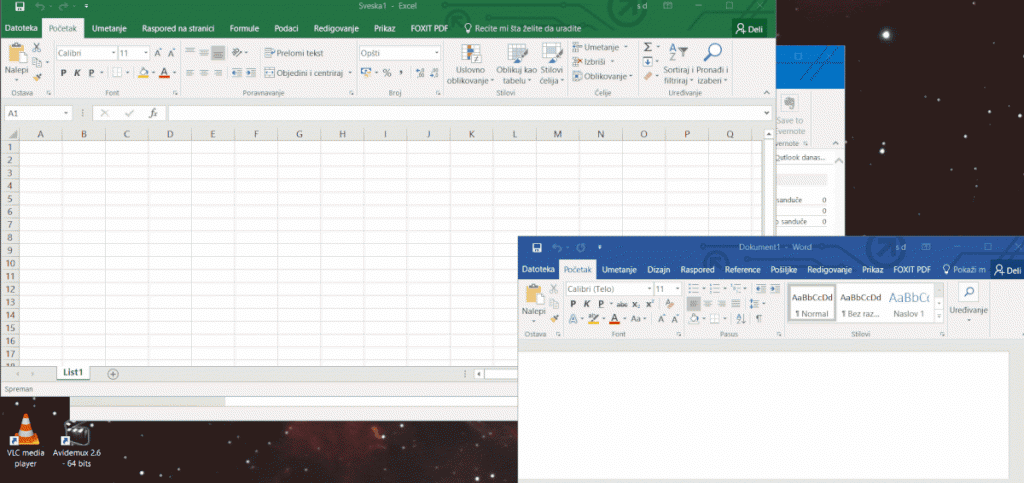Select List1 sheet tab

[x=73, y=372]
